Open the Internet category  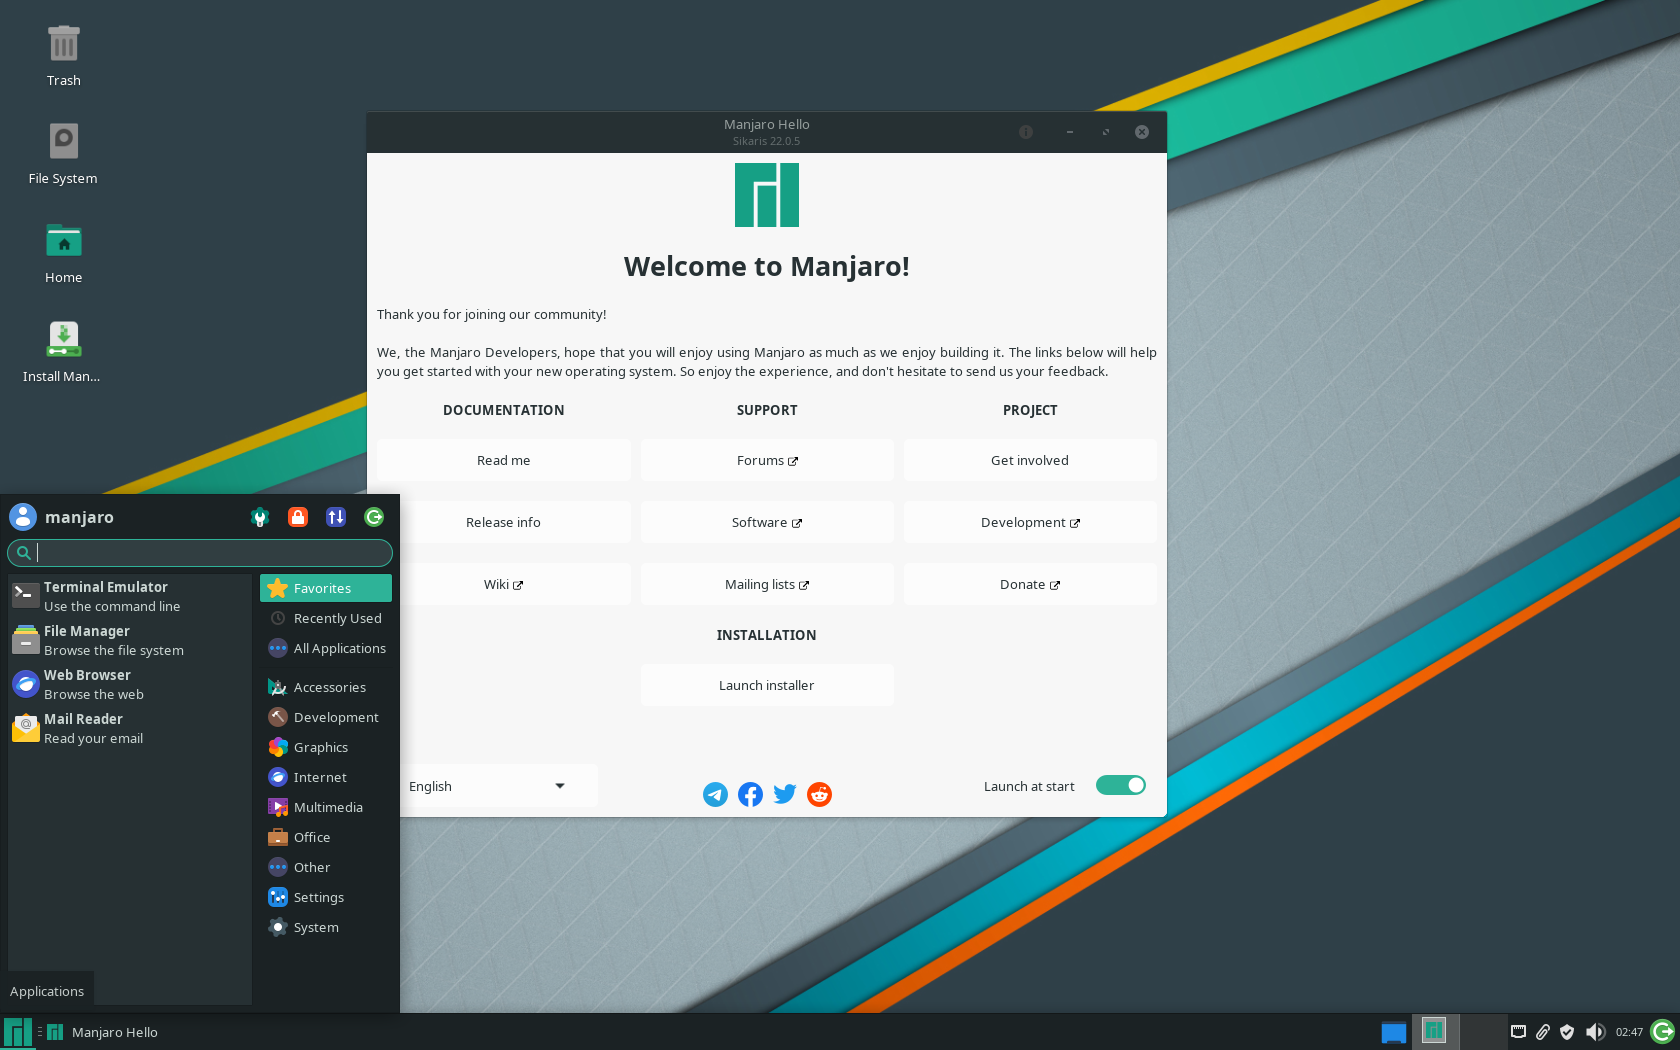point(326,777)
